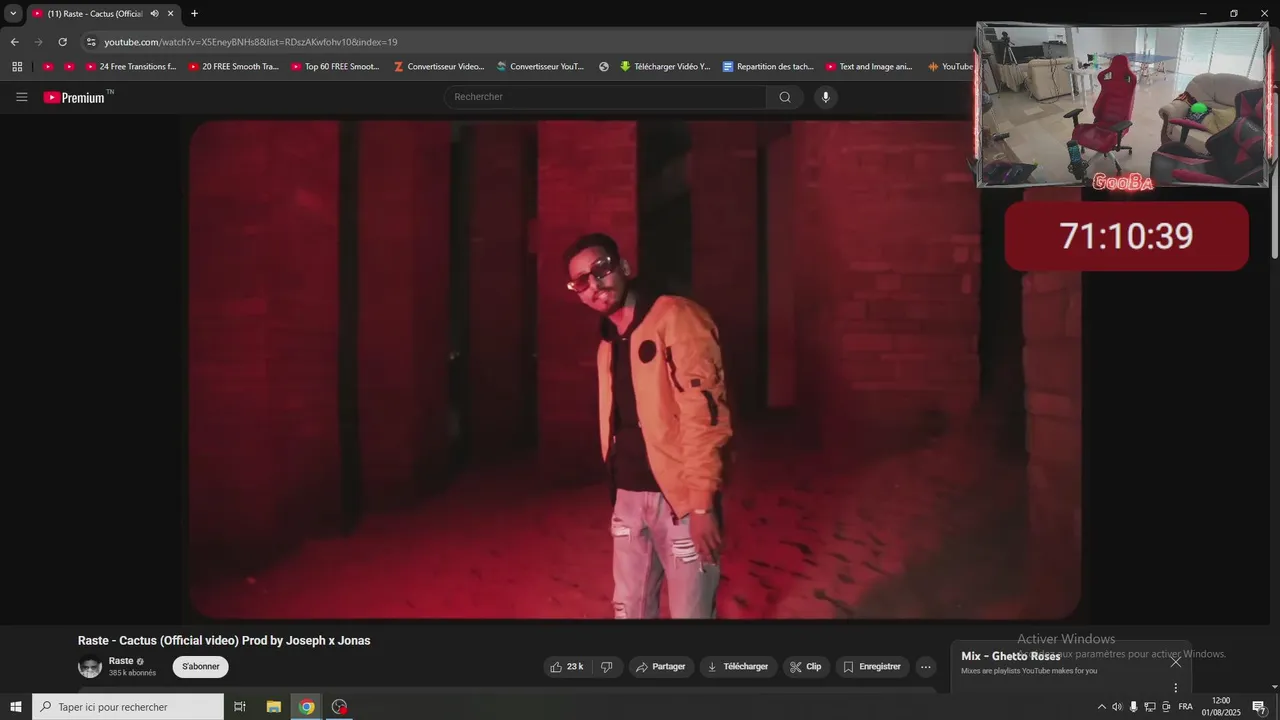This screenshot has height=720, width=1280.
Task: Show hidden tray icons chevron
Action: click(1102, 707)
